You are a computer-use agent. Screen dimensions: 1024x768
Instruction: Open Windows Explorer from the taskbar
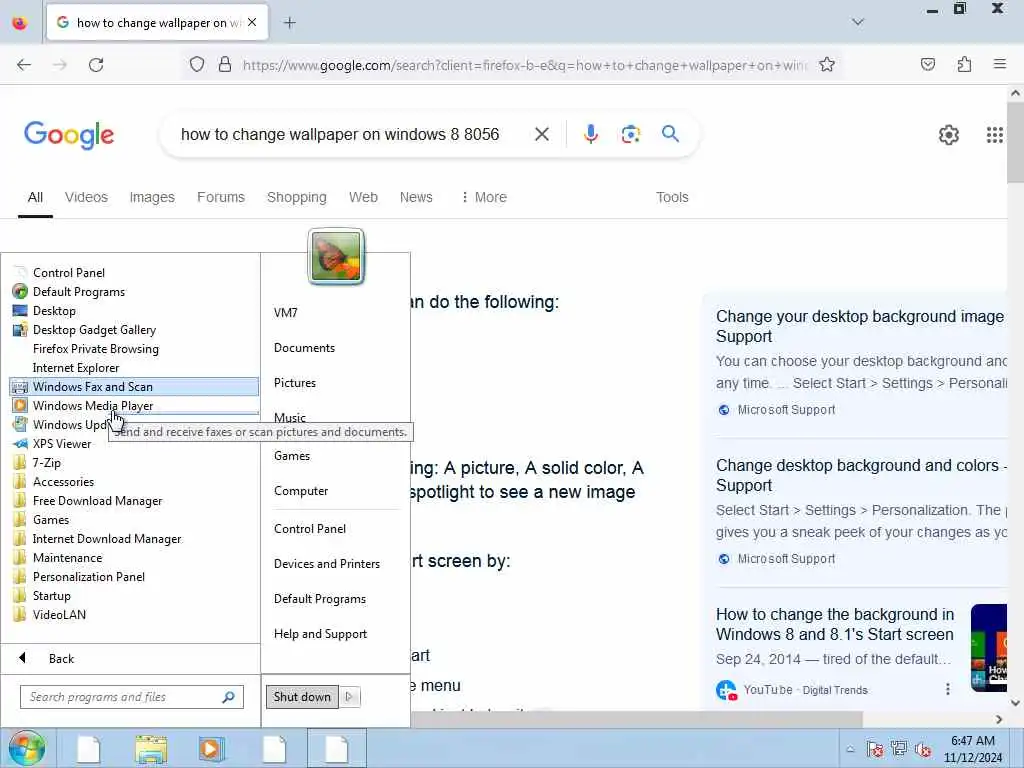pyautogui.click(x=151, y=749)
